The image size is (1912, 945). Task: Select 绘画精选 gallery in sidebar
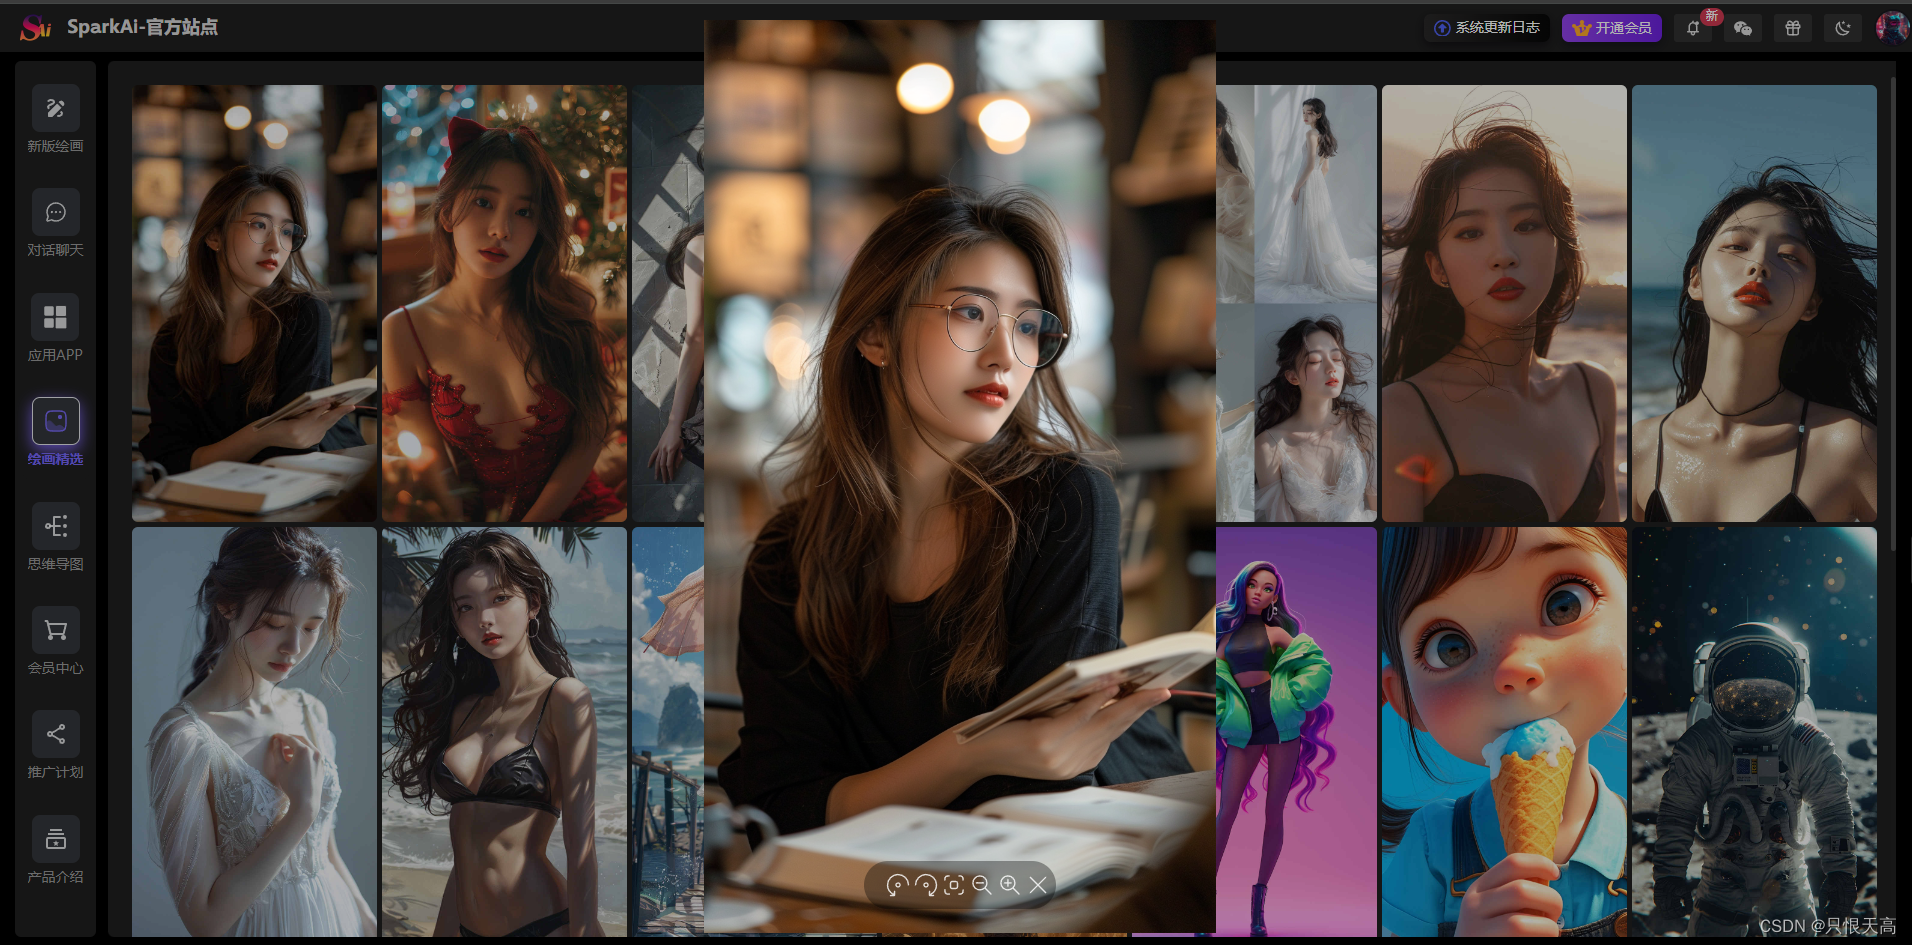[x=55, y=433]
